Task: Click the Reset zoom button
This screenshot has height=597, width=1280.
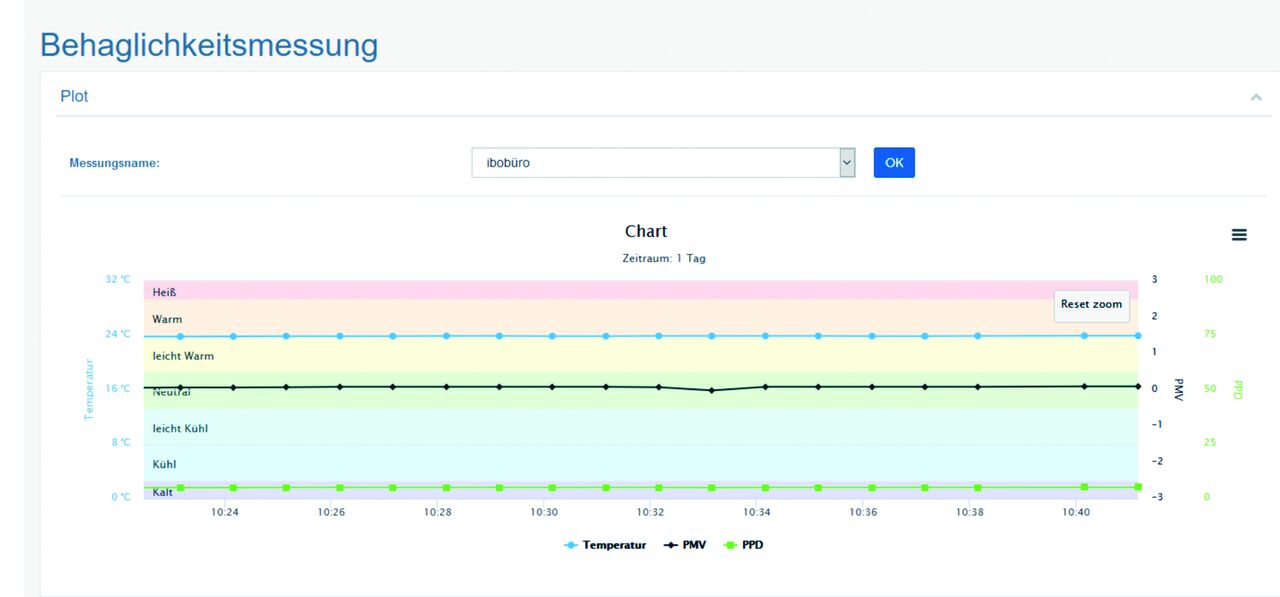Action: pyautogui.click(x=1091, y=305)
